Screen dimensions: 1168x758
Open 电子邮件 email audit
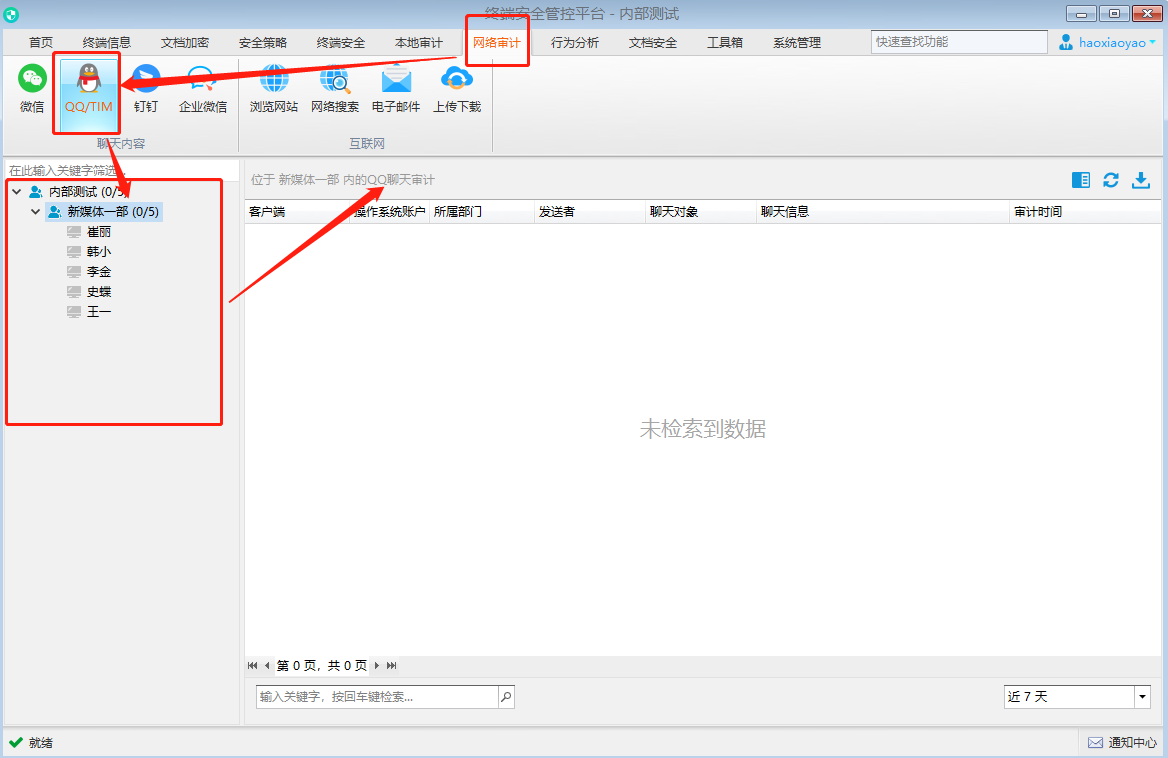[396, 88]
